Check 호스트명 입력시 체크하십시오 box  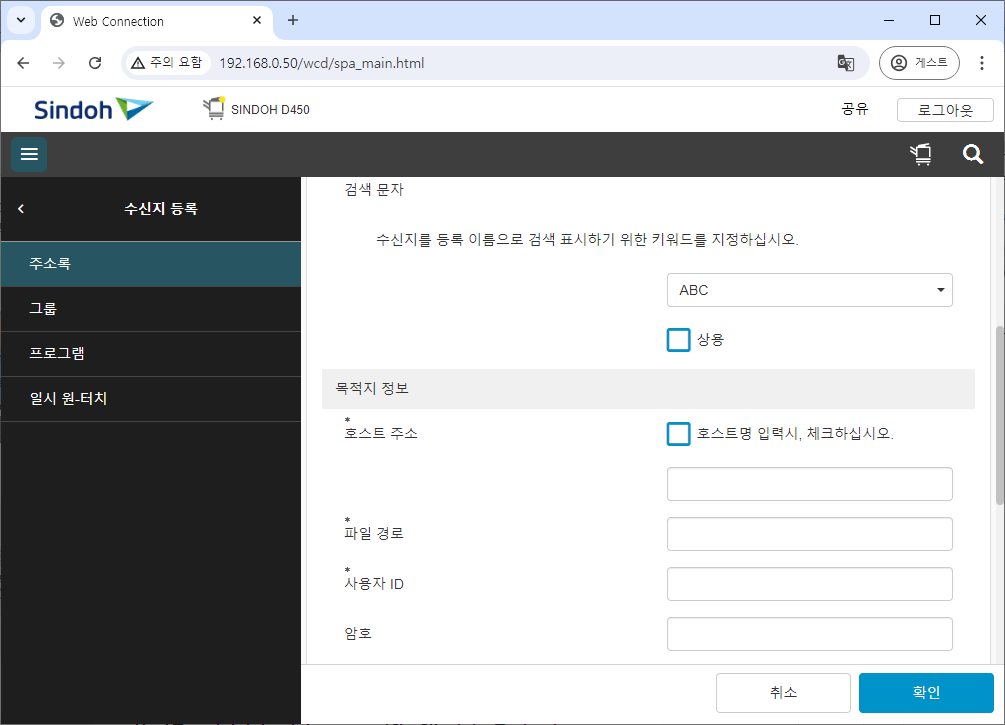[678, 433]
